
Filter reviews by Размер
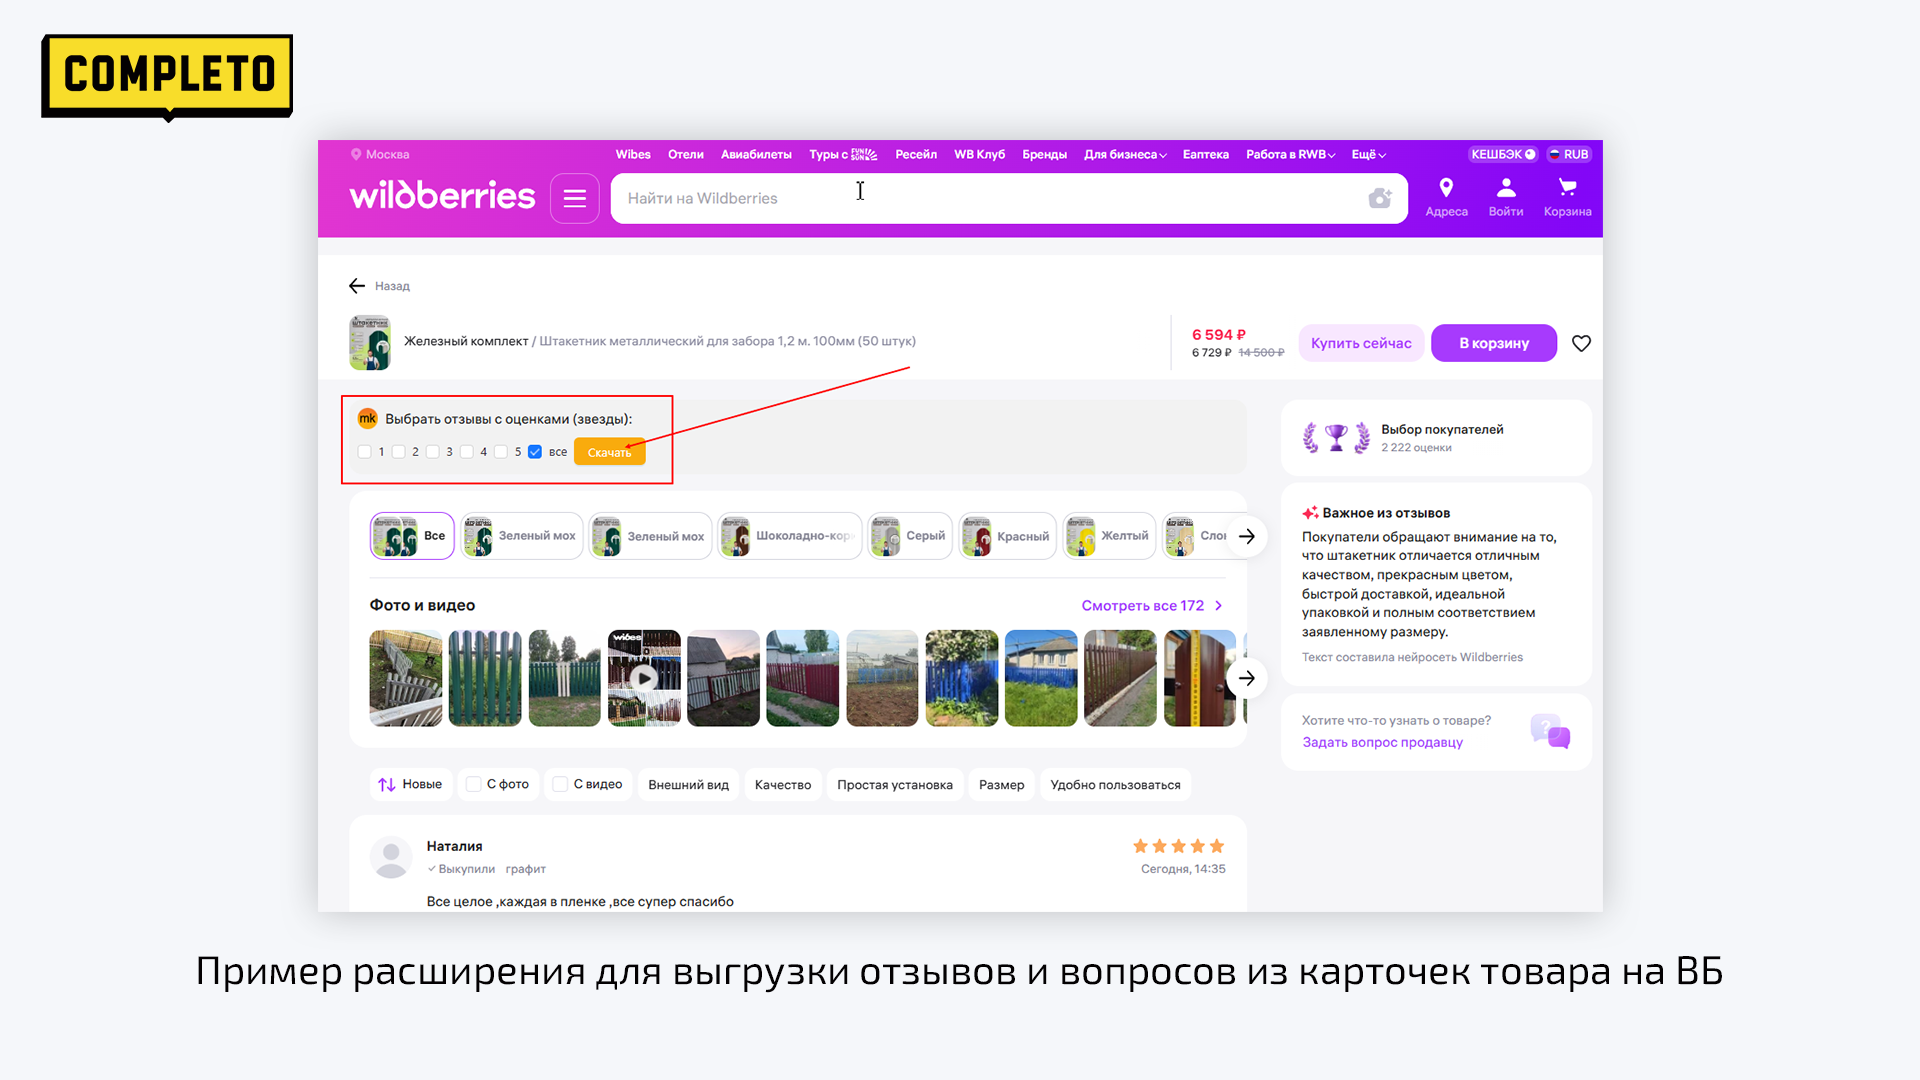pos(1001,785)
